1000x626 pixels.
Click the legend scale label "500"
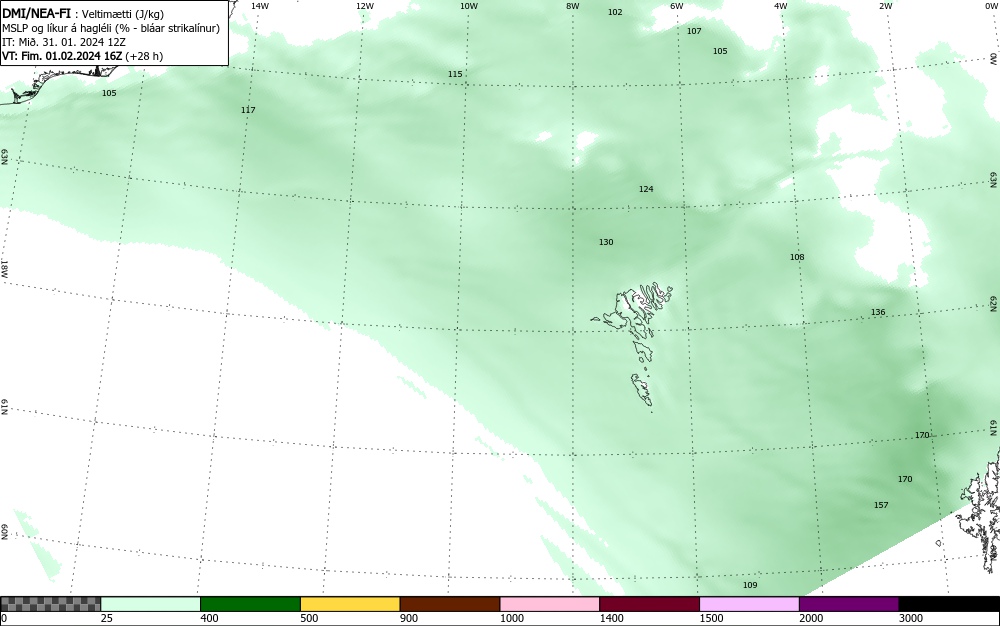pos(309,618)
